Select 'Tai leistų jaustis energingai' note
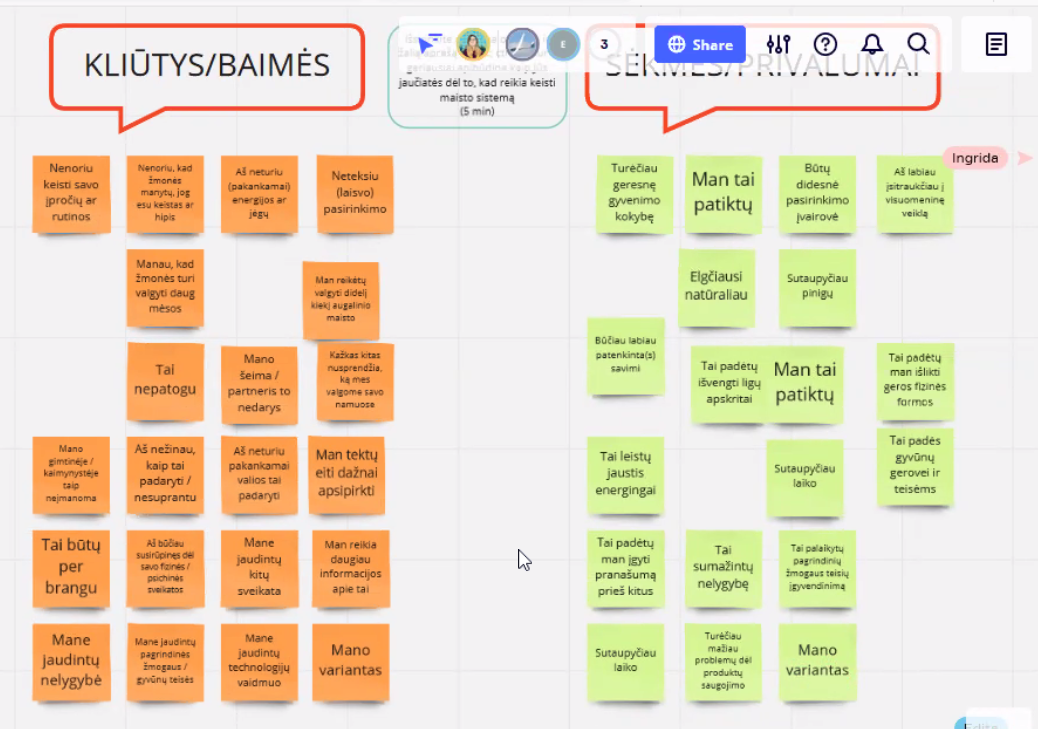The image size is (1038, 729). [626, 474]
